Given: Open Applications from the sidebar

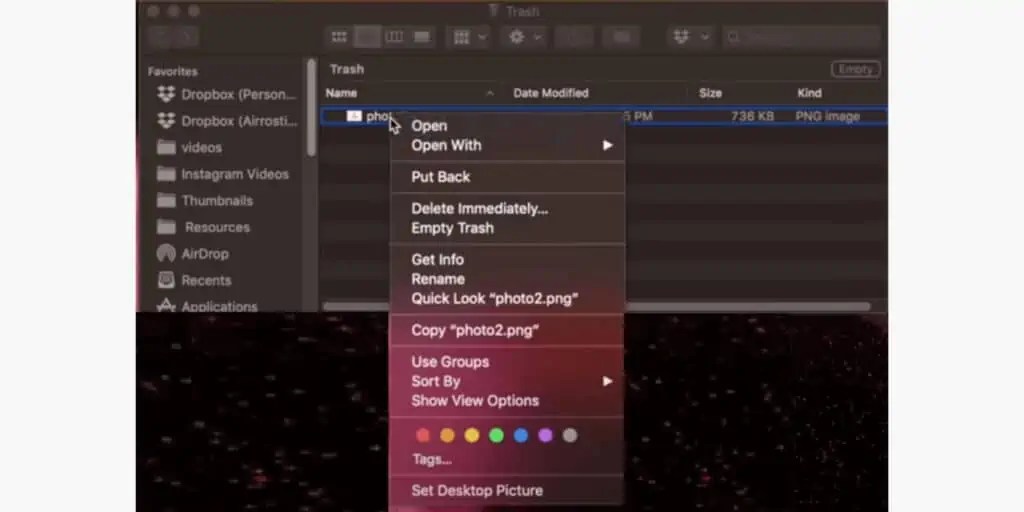Looking at the screenshot, I should click(x=207, y=306).
